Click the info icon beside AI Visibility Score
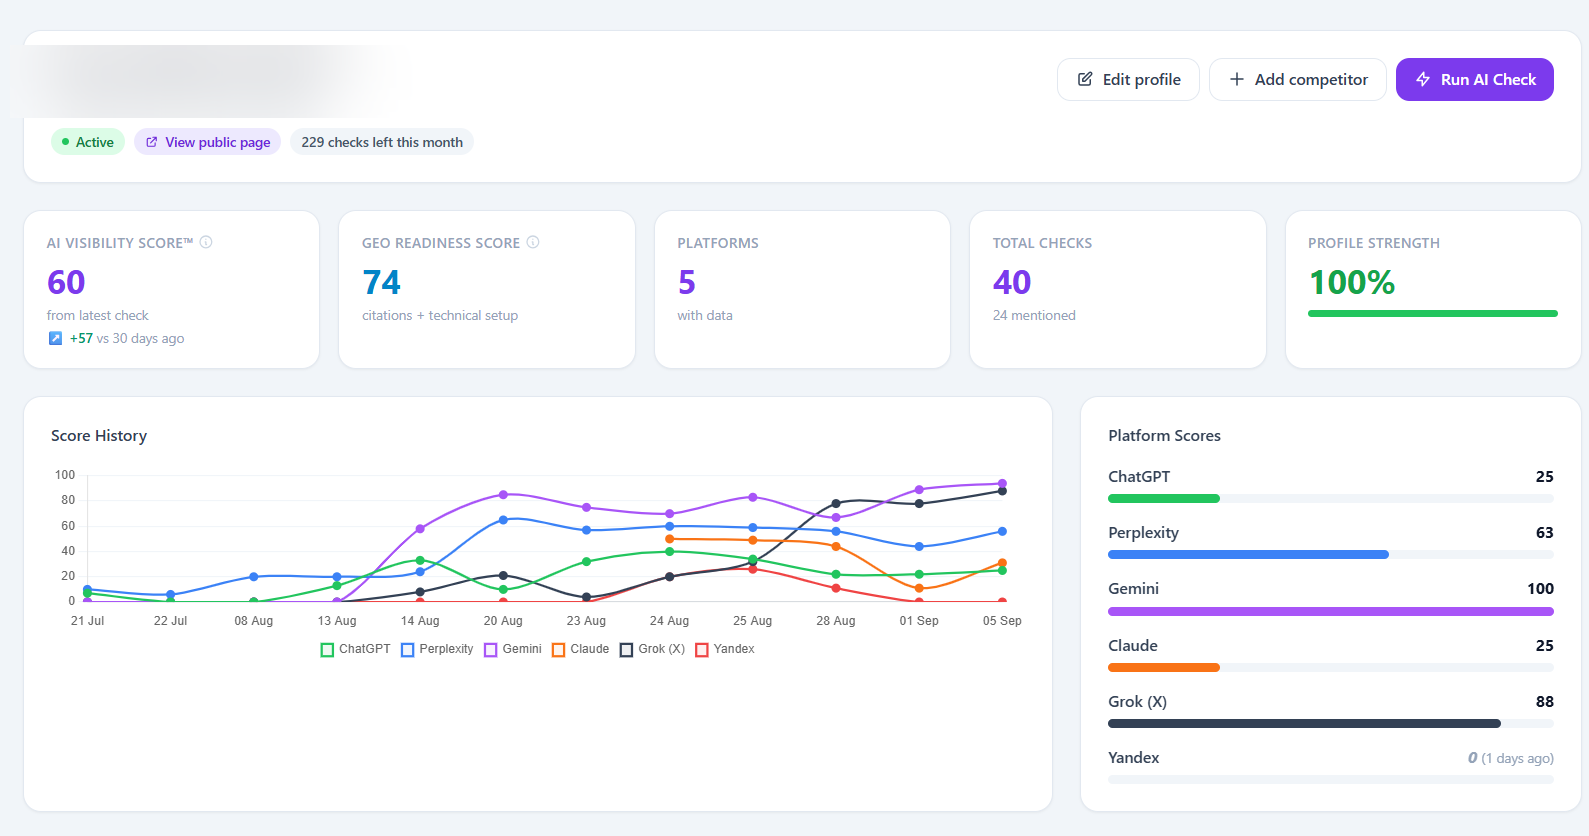The width and height of the screenshot is (1589, 836). pyautogui.click(x=206, y=242)
